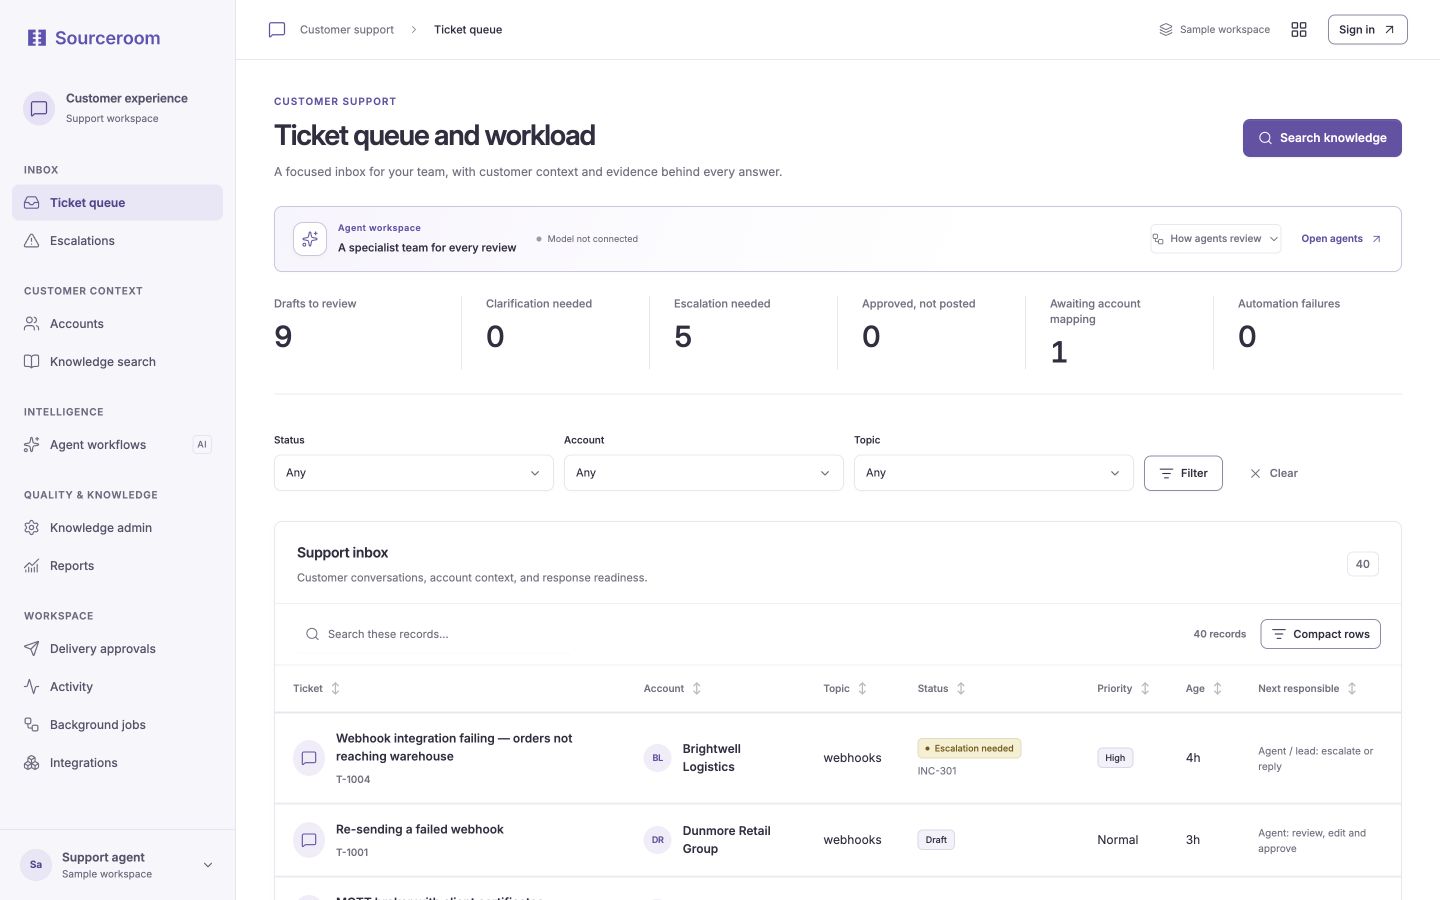Image resolution: width=1440 pixels, height=900 pixels.
Task: Expand the How agents review dropdown
Action: (x=1215, y=239)
